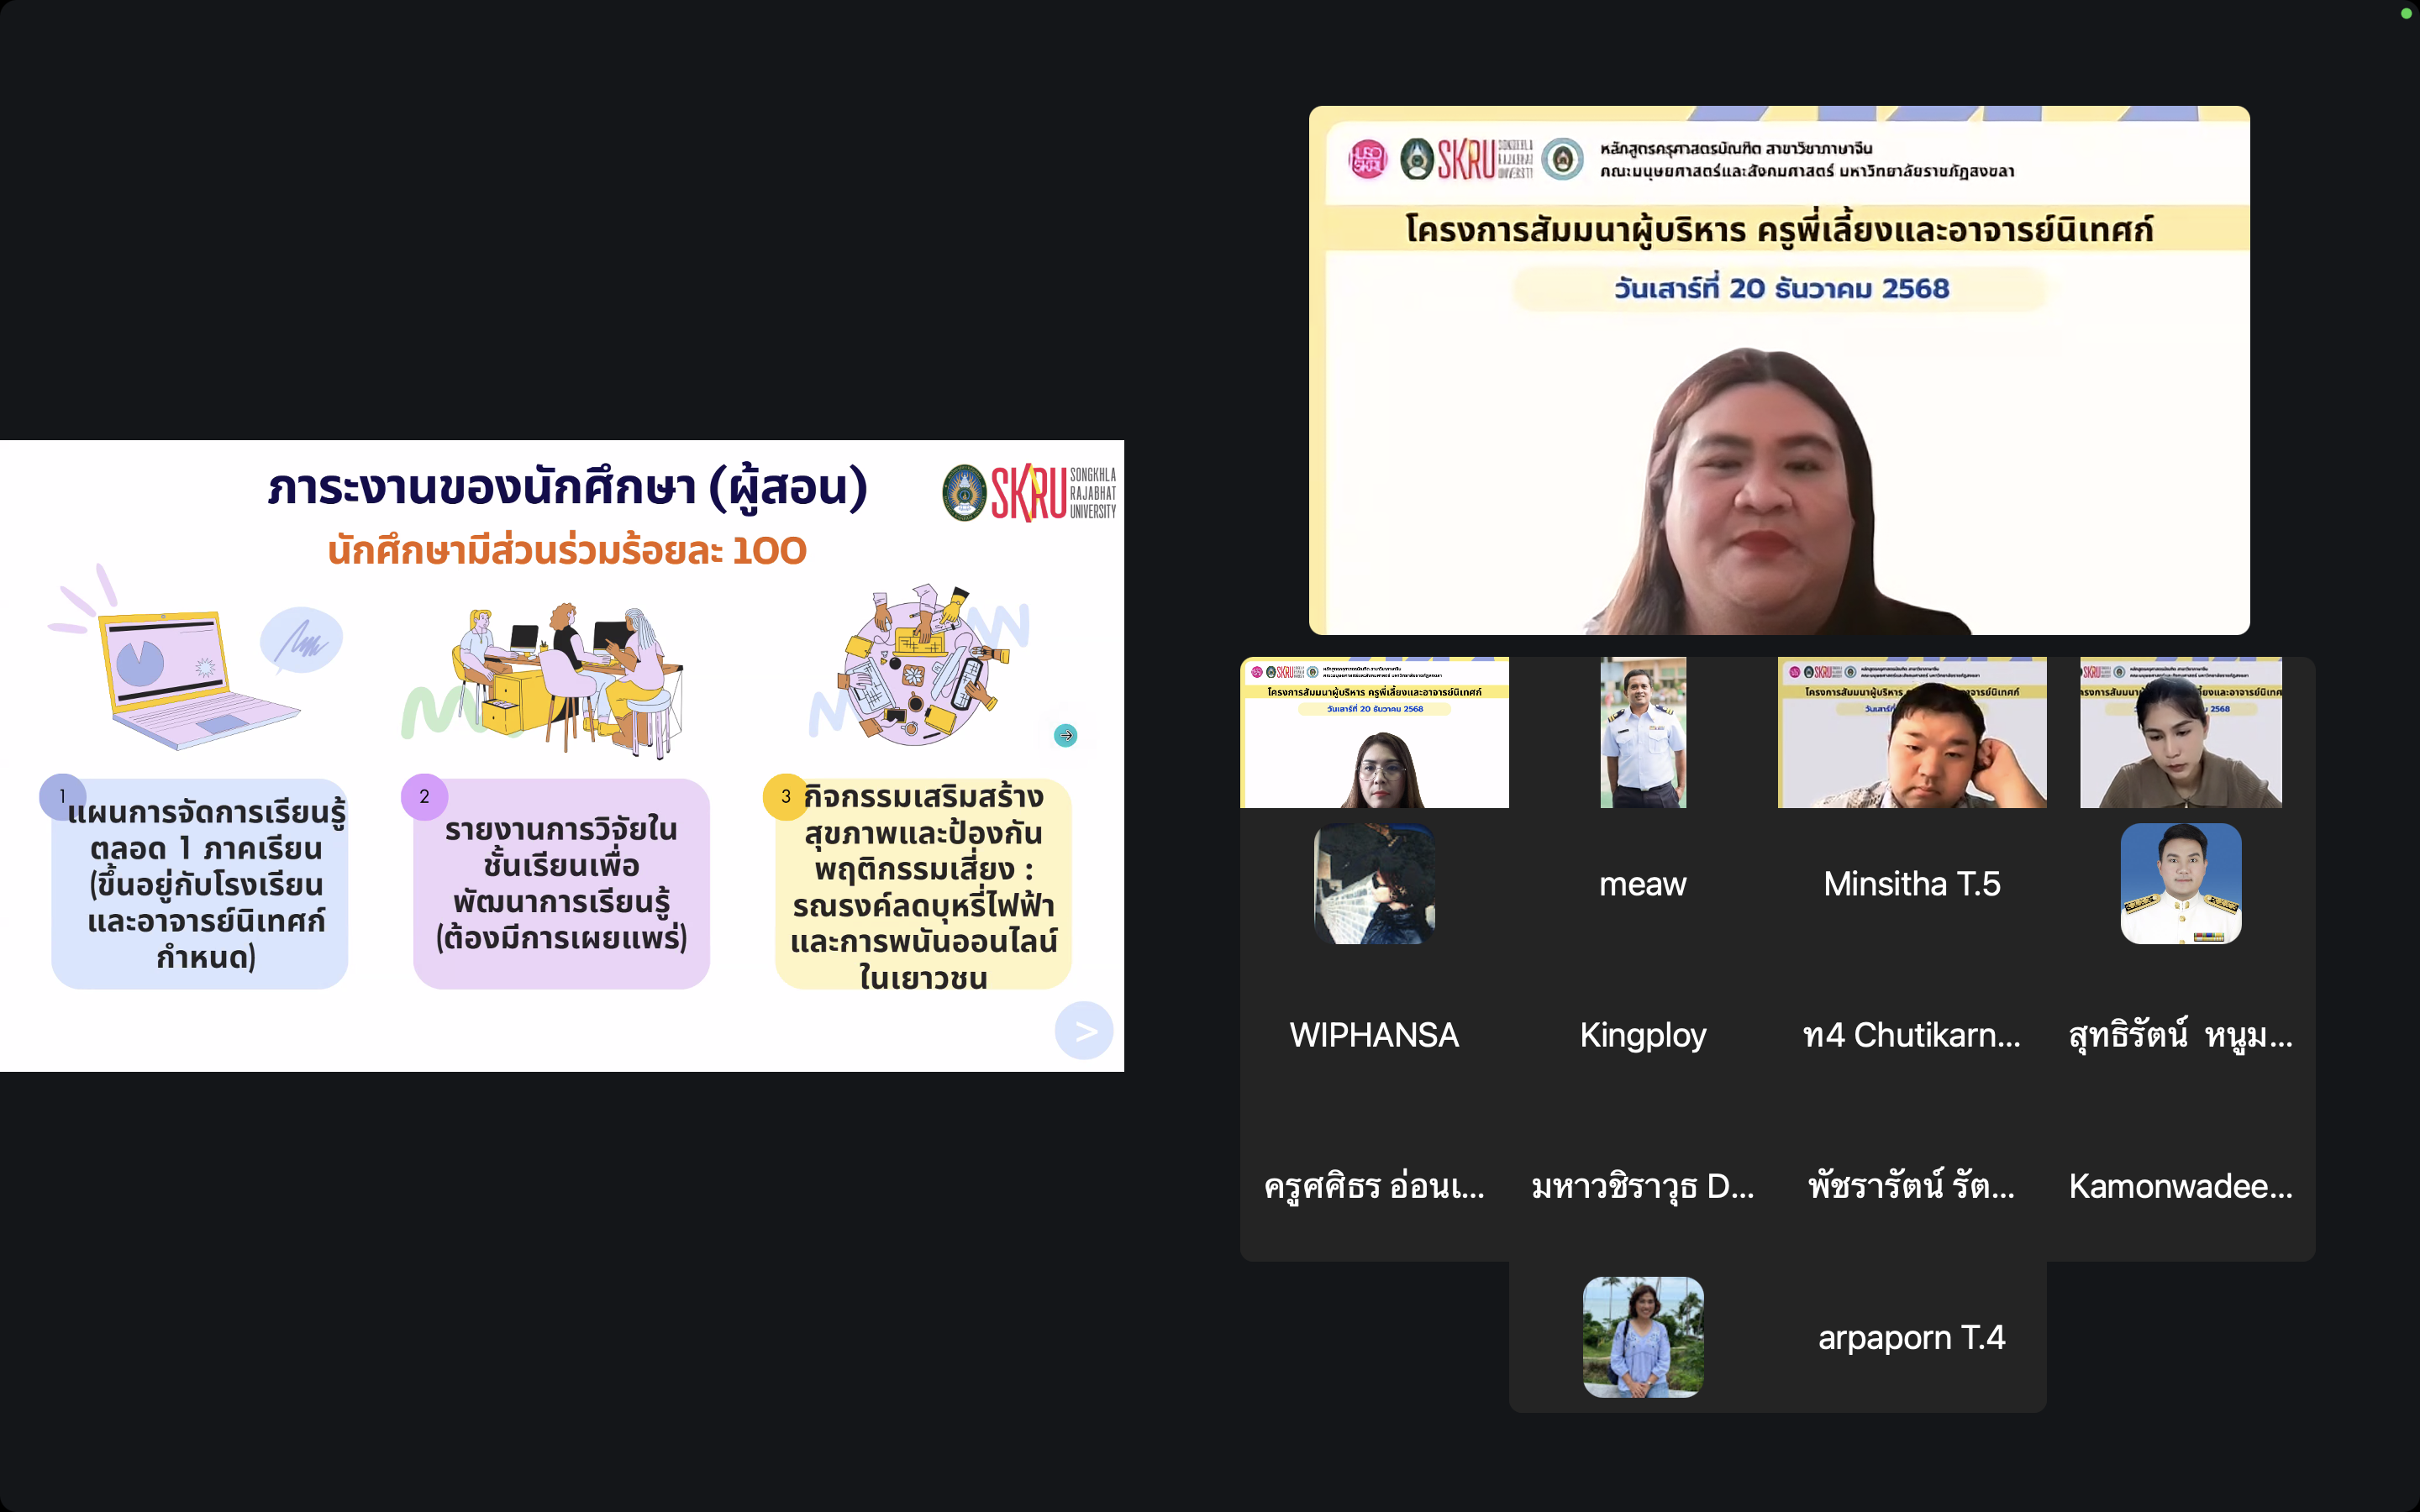Click WIPHANSA participant name tile
Image resolution: width=2420 pixels, height=1512 pixels.
[x=1374, y=1035]
